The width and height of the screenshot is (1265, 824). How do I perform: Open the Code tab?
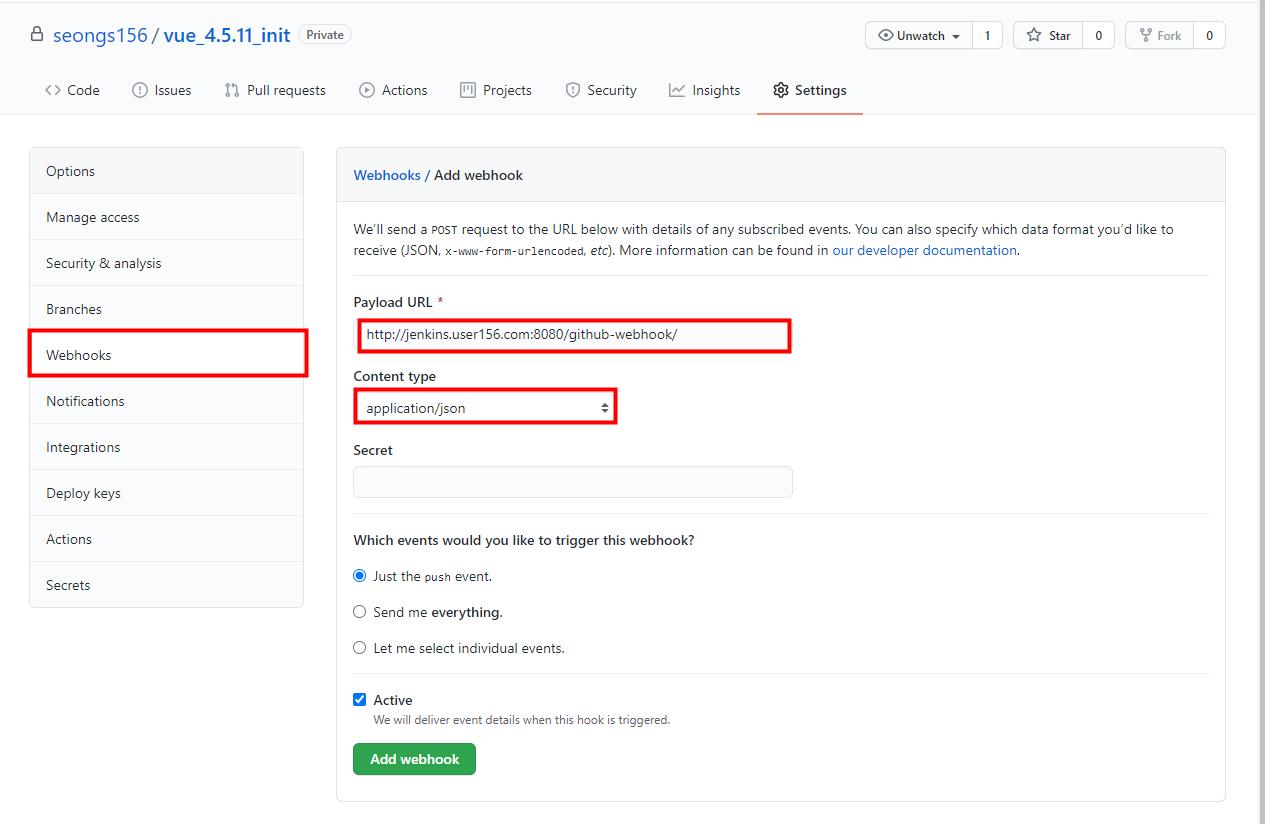point(72,90)
